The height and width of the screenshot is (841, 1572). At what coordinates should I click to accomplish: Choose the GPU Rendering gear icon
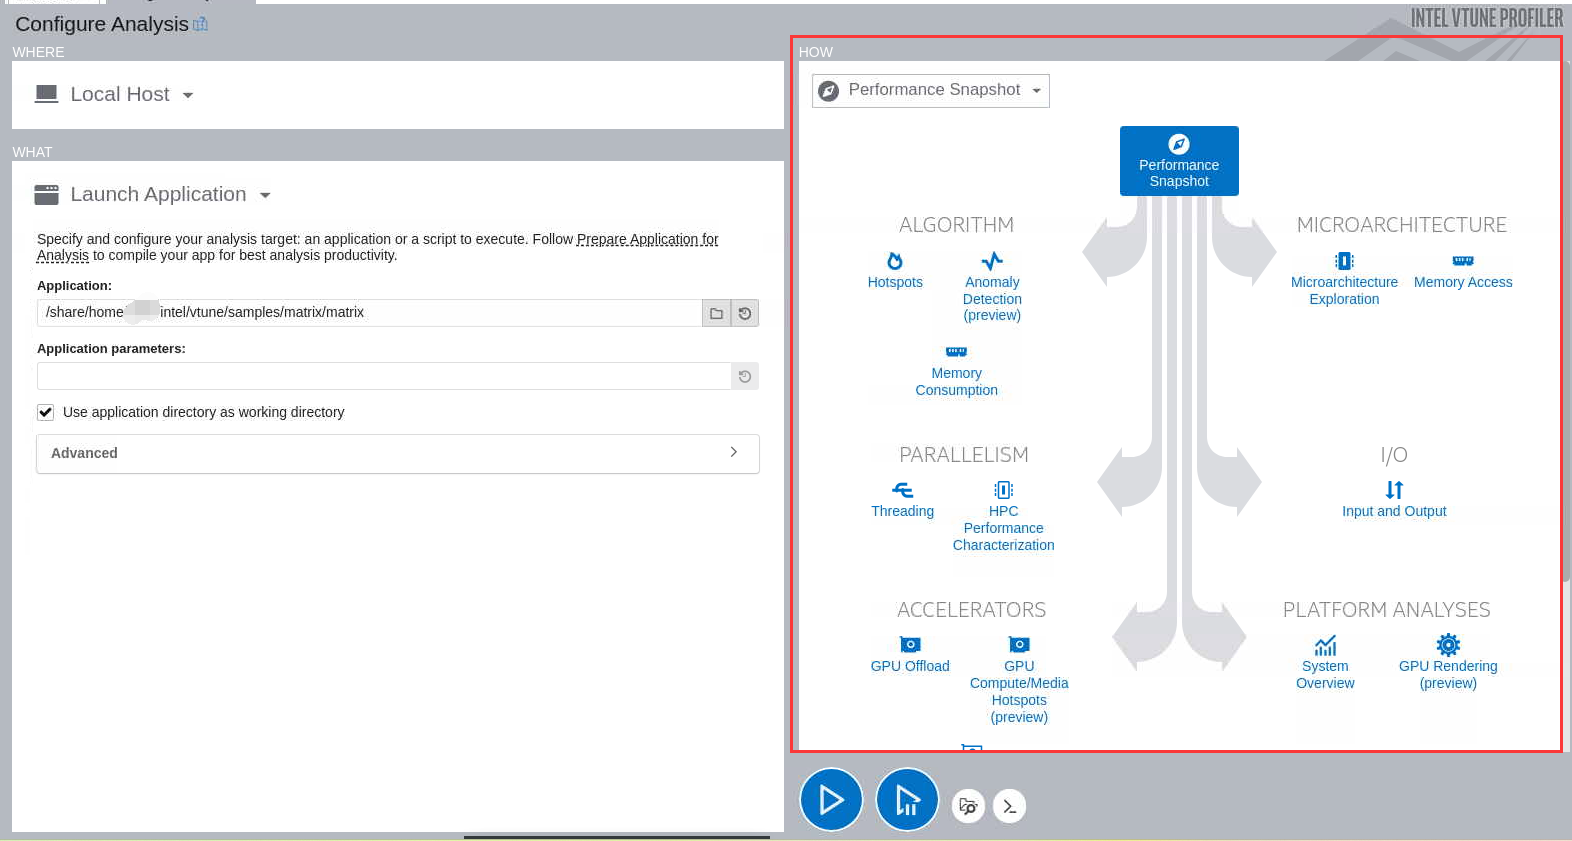[1448, 645]
